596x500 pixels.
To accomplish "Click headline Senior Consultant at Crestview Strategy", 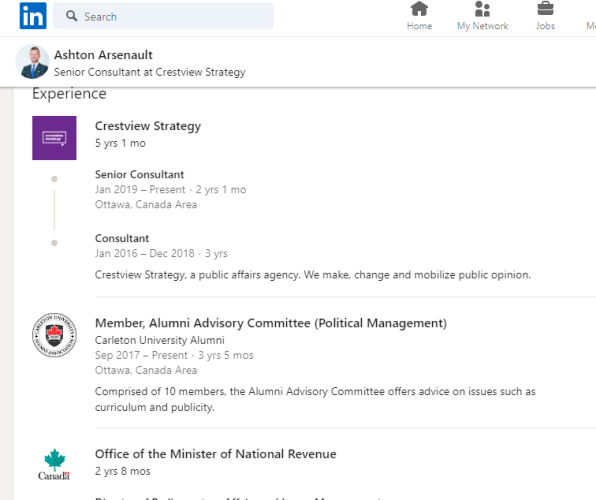I will [149, 72].
